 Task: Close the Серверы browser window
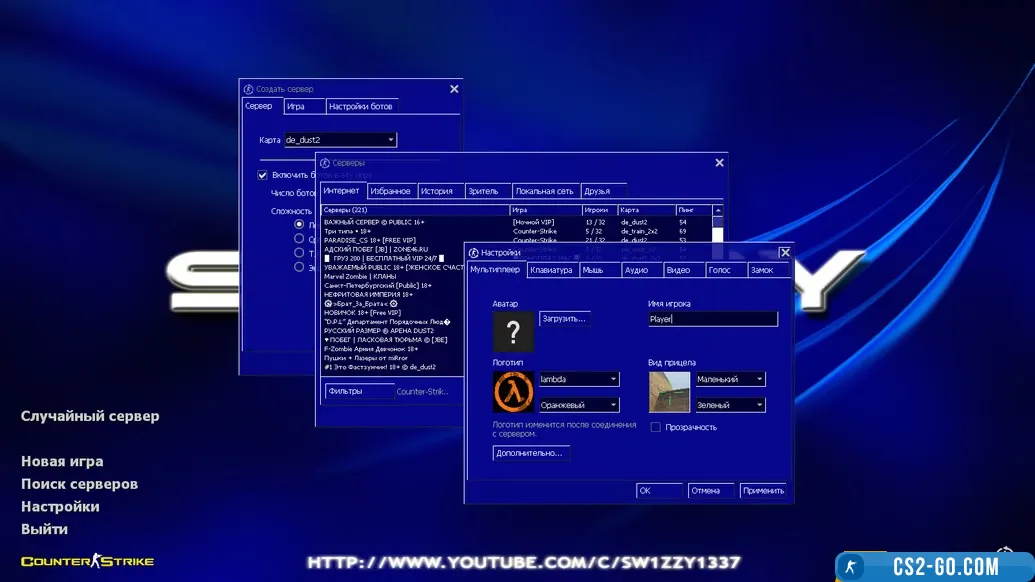click(719, 163)
